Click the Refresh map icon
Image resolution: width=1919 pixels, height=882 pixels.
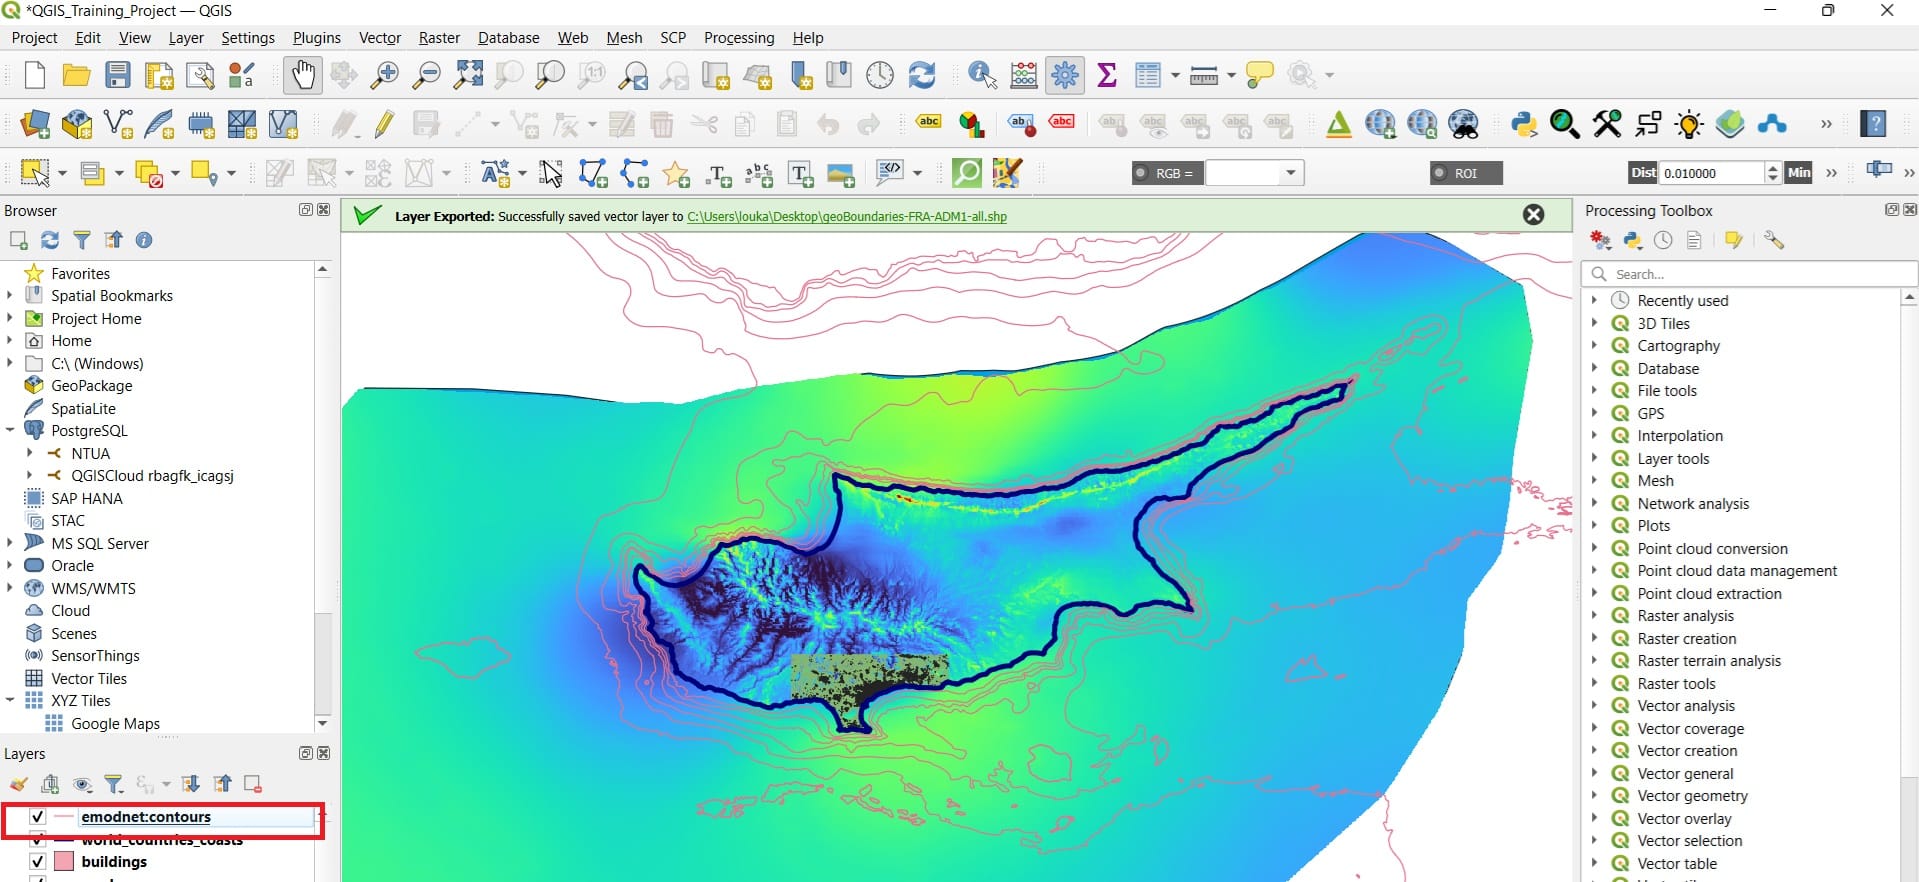tap(922, 75)
